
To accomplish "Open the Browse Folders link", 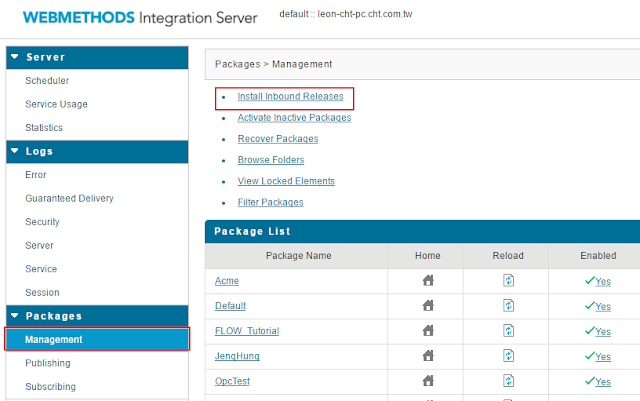I will (x=271, y=160).
